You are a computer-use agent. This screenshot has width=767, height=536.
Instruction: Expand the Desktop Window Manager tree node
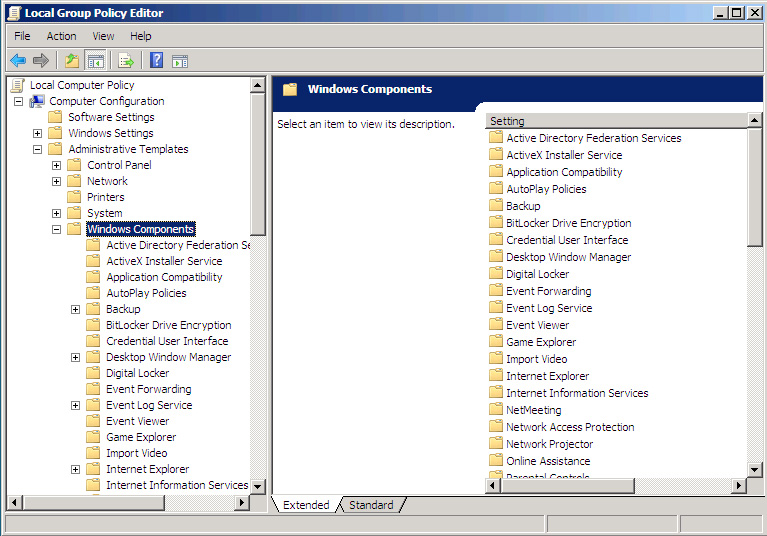coord(75,357)
